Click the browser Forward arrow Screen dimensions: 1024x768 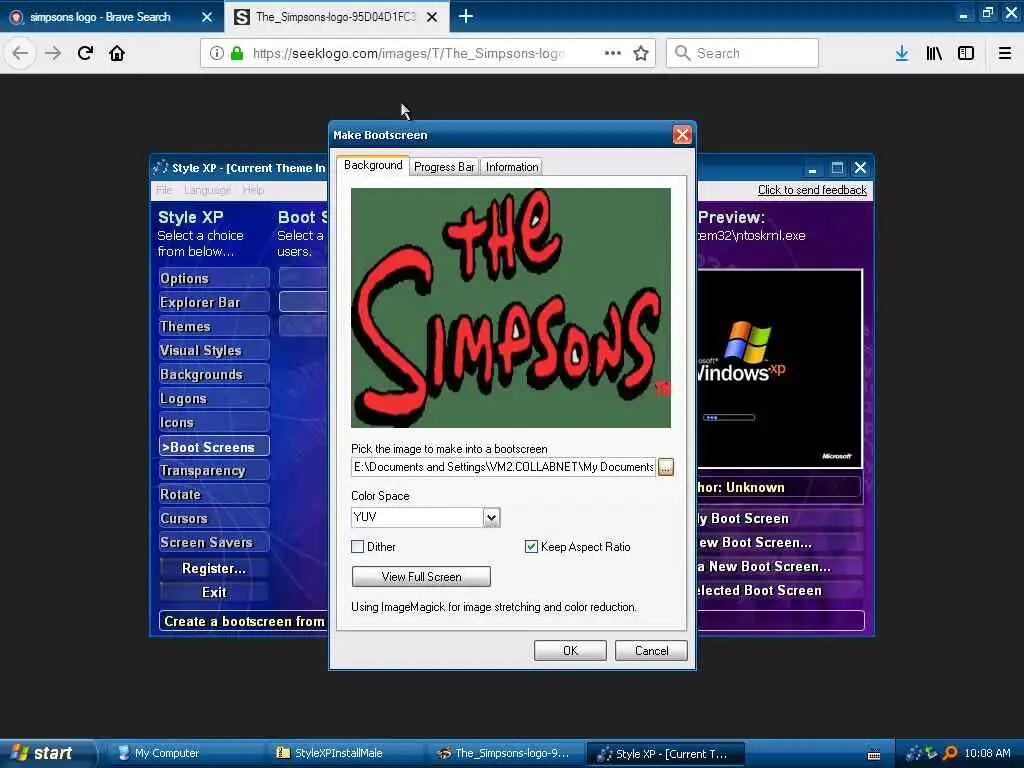click(53, 53)
